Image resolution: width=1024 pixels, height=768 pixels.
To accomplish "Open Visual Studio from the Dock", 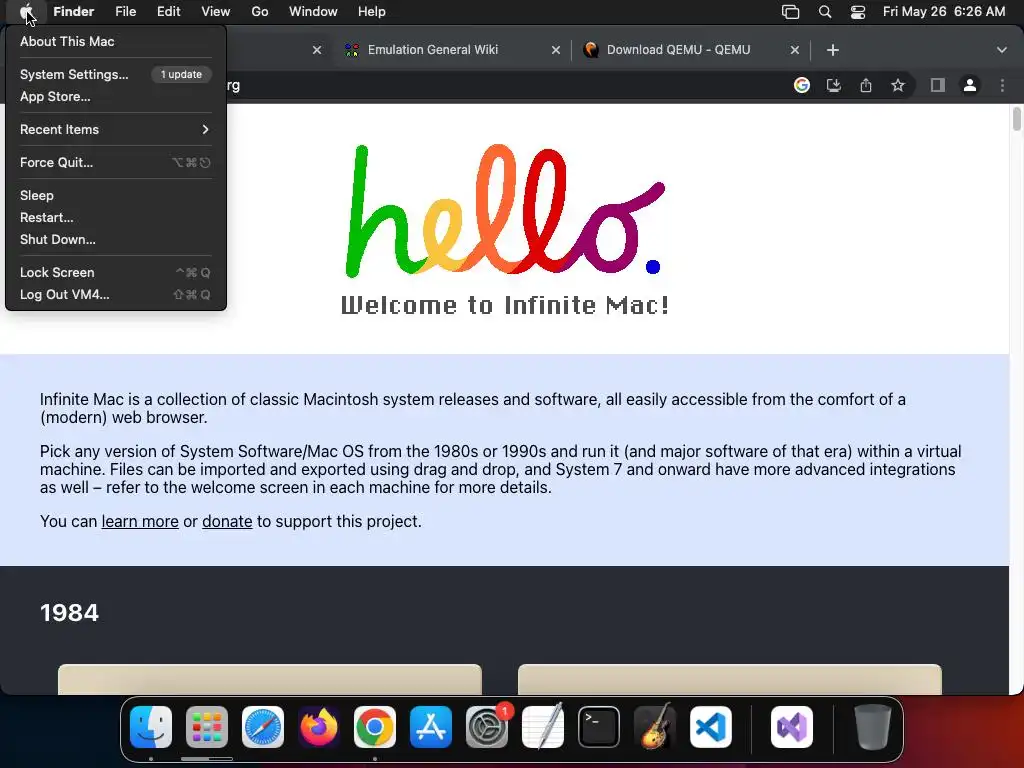I will (x=792, y=727).
